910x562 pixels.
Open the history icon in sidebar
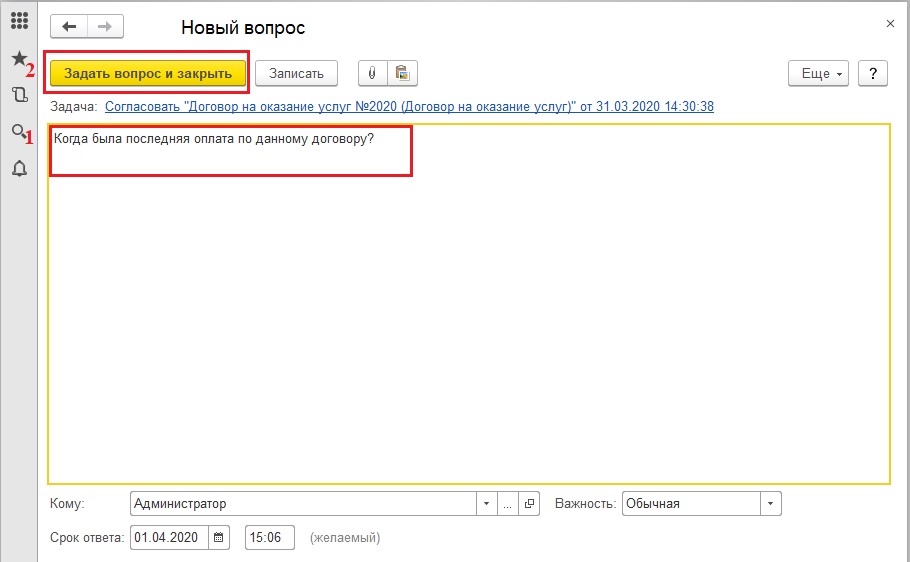coord(18,96)
